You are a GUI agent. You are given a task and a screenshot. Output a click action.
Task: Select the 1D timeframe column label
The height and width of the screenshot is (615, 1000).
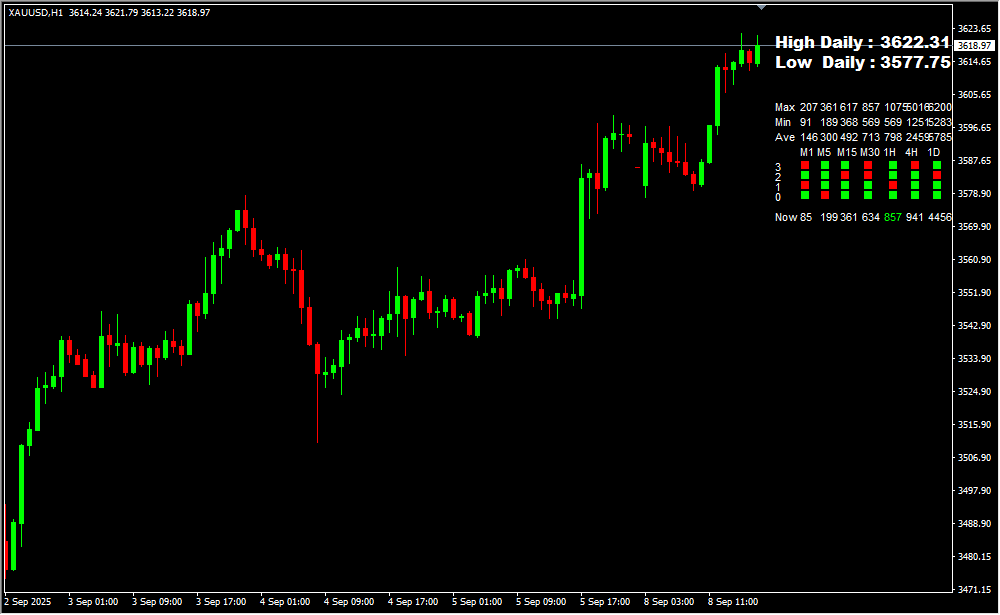click(x=933, y=152)
